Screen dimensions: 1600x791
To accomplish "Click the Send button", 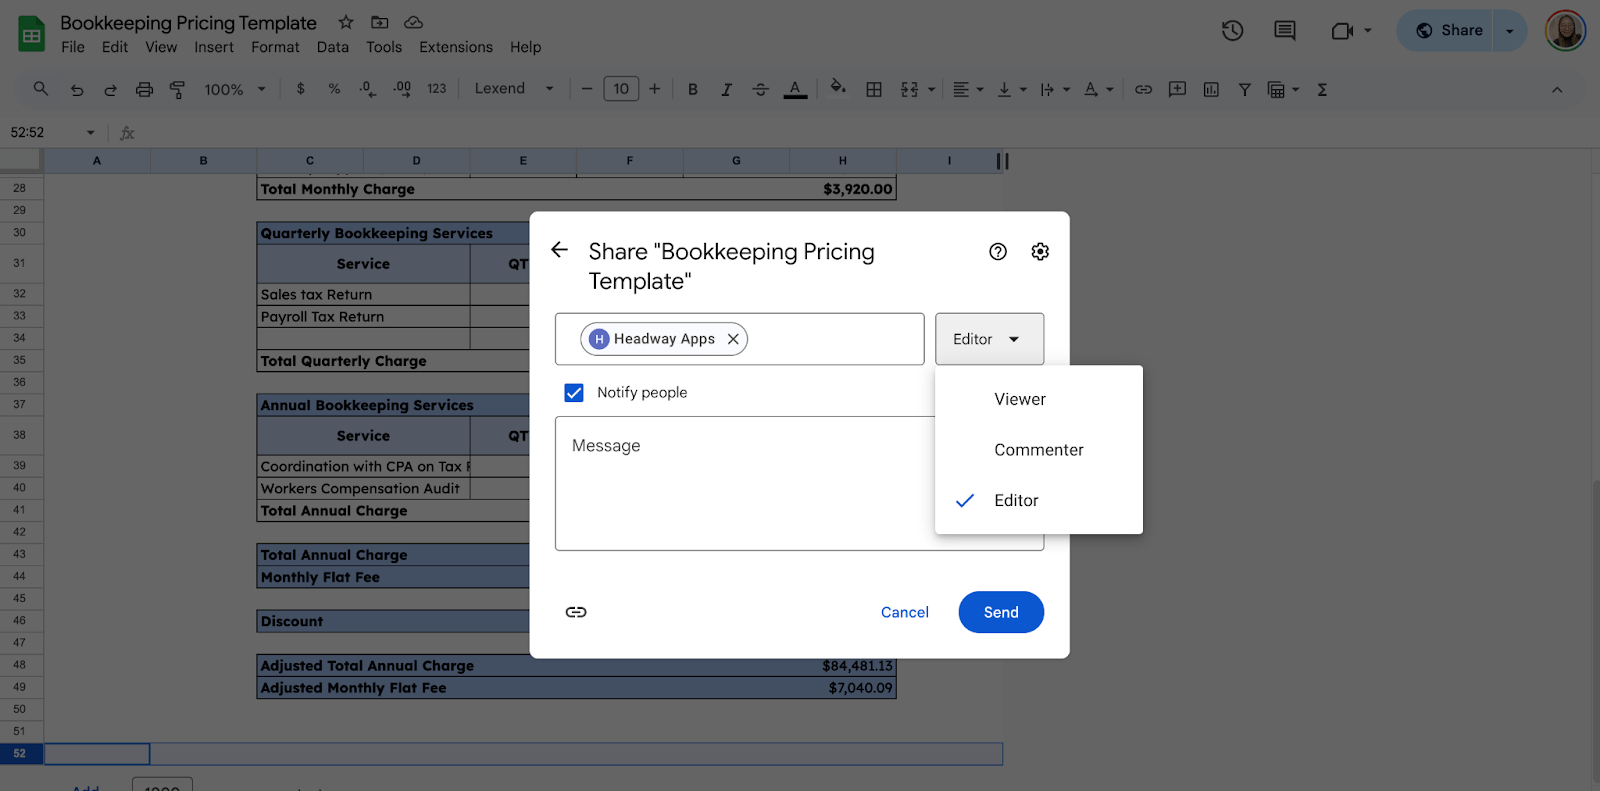I will (x=1000, y=612).
